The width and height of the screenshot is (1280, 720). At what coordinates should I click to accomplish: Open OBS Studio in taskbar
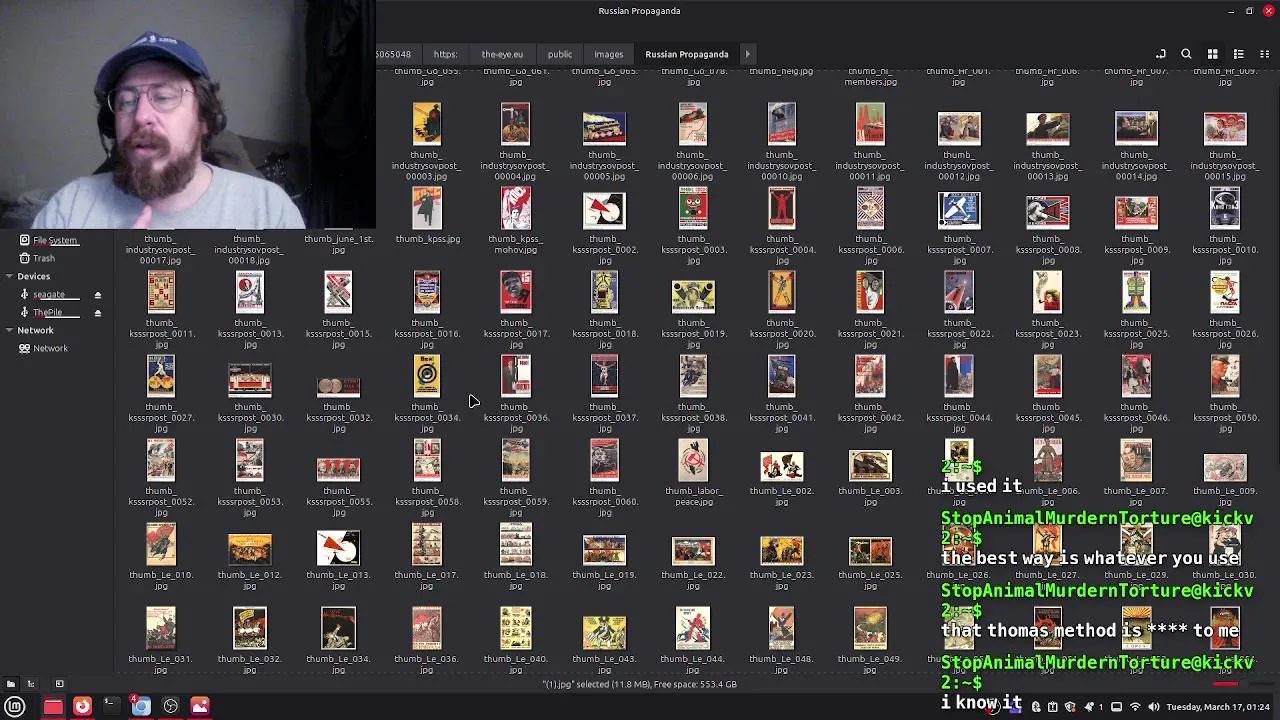coord(170,706)
